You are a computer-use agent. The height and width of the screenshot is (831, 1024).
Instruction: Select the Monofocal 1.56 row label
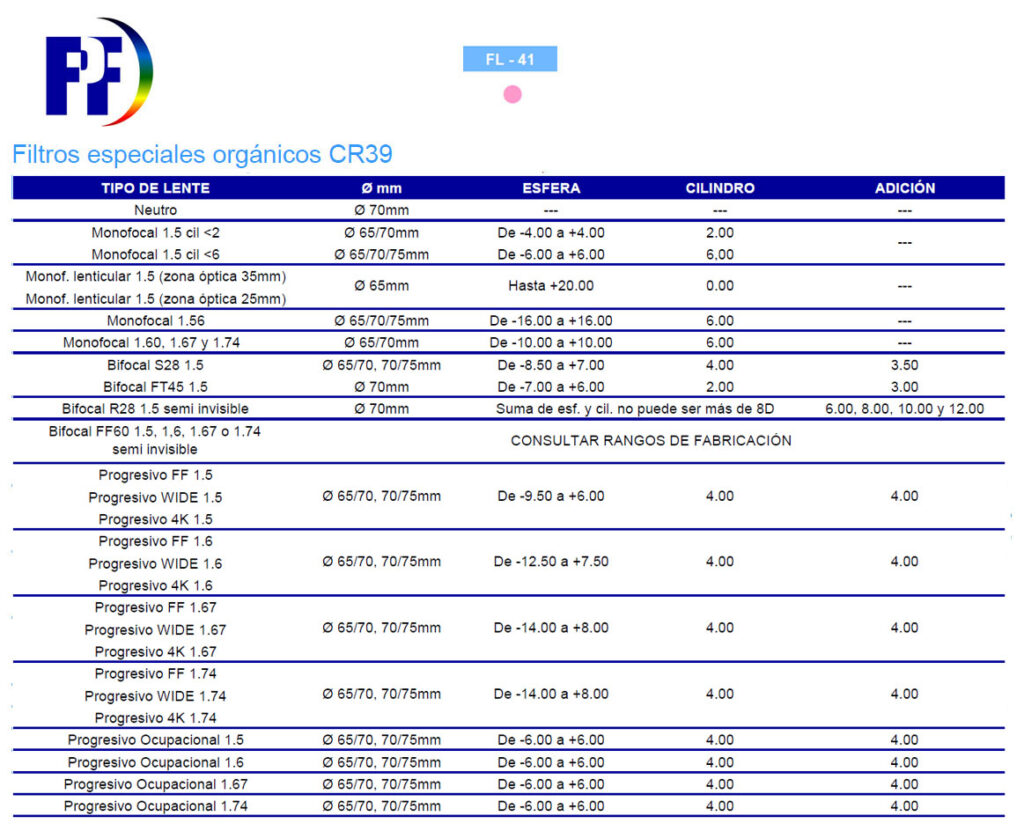point(155,321)
